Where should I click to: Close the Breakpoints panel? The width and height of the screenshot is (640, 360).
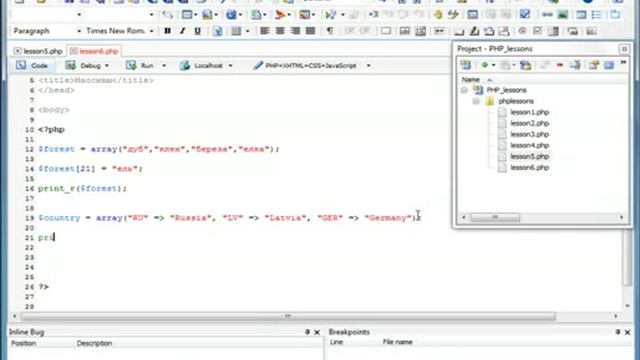click(627, 332)
